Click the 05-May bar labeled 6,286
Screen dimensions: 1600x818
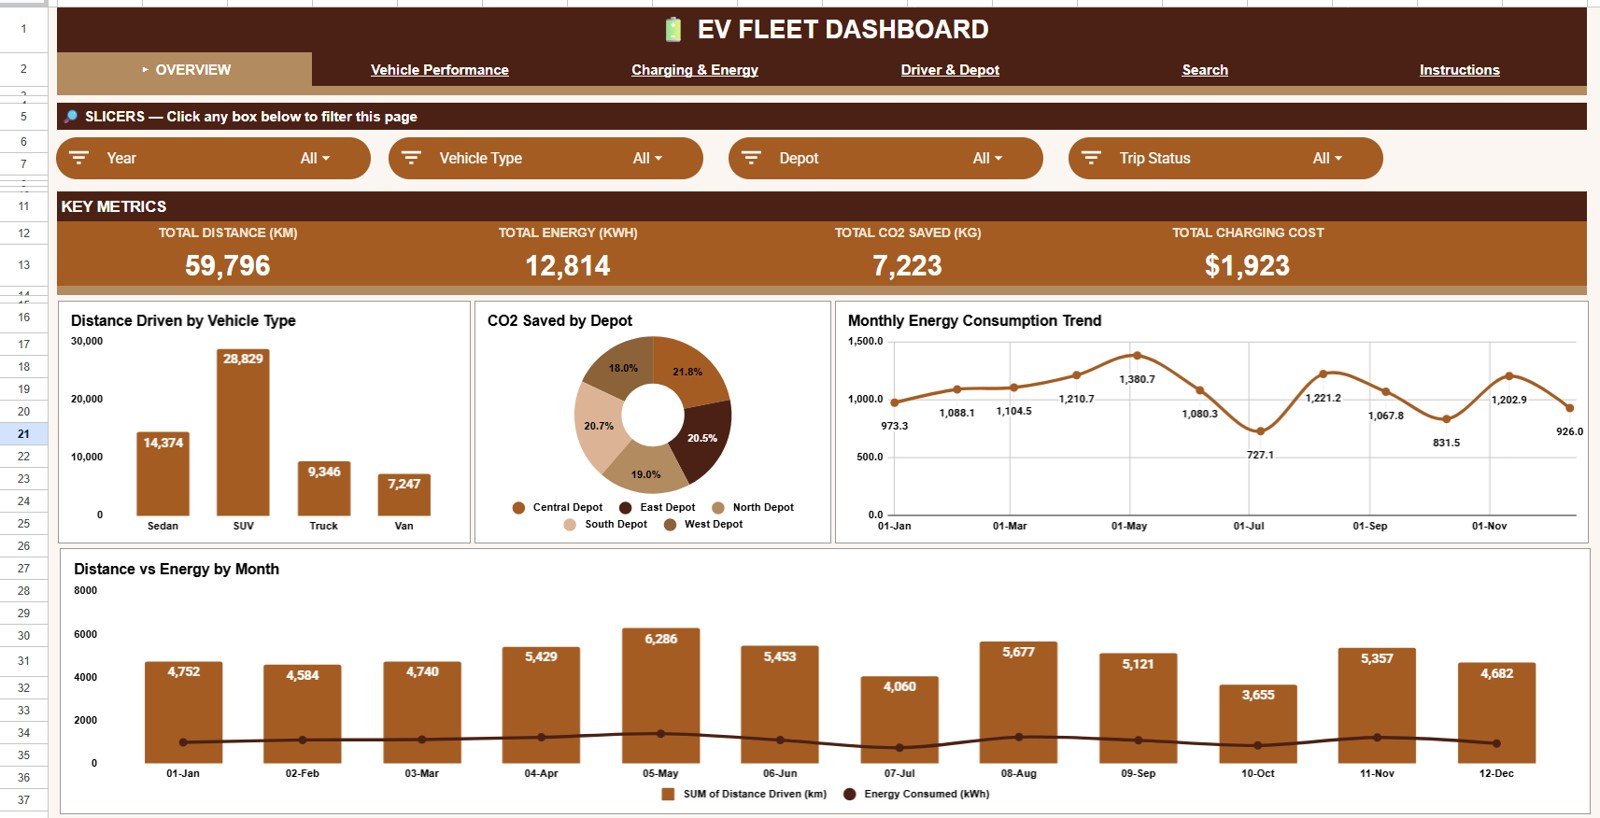pyautogui.click(x=661, y=696)
